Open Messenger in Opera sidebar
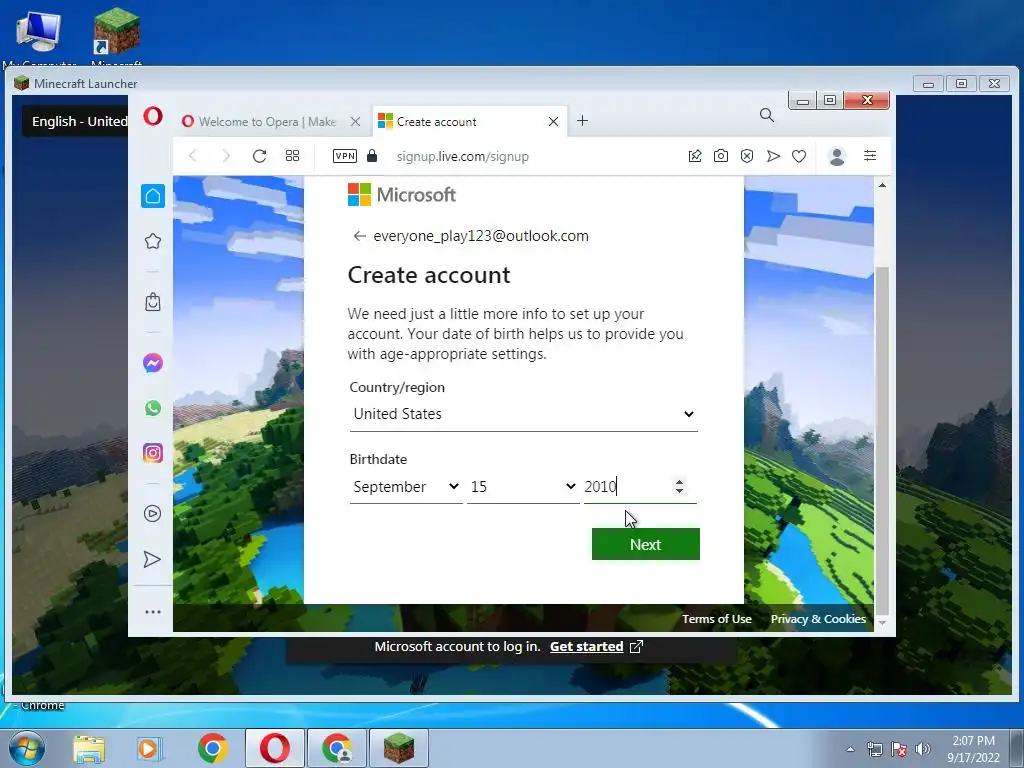Viewport: 1024px width, 768px height. pyautogui.click(x=153, y=362)
